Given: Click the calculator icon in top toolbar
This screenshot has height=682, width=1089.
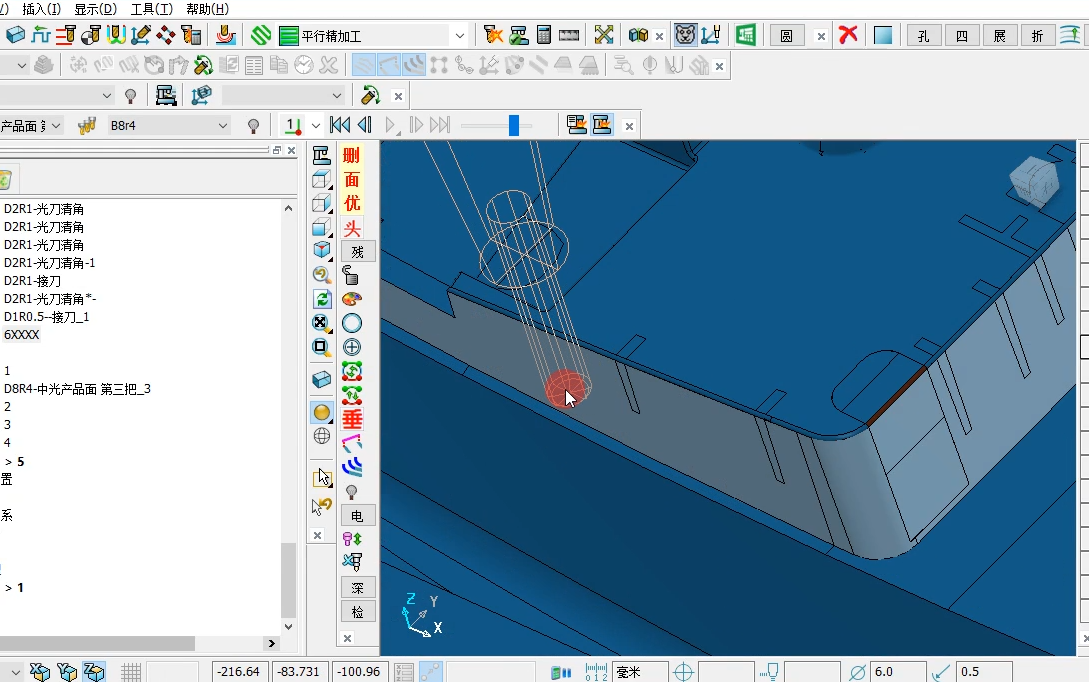Looking at the screenshot, I should coord(544,35).
